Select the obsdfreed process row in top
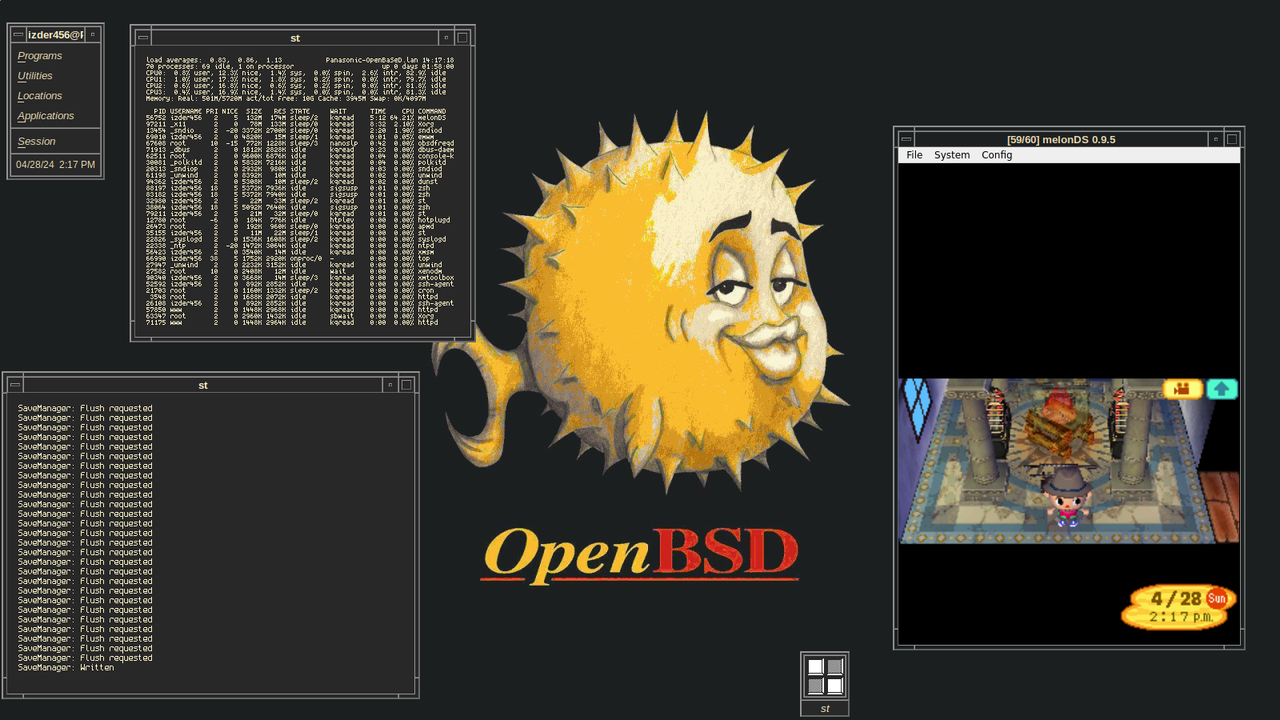The width and height of the screenshot is (1280, 720). pos(300,143)
